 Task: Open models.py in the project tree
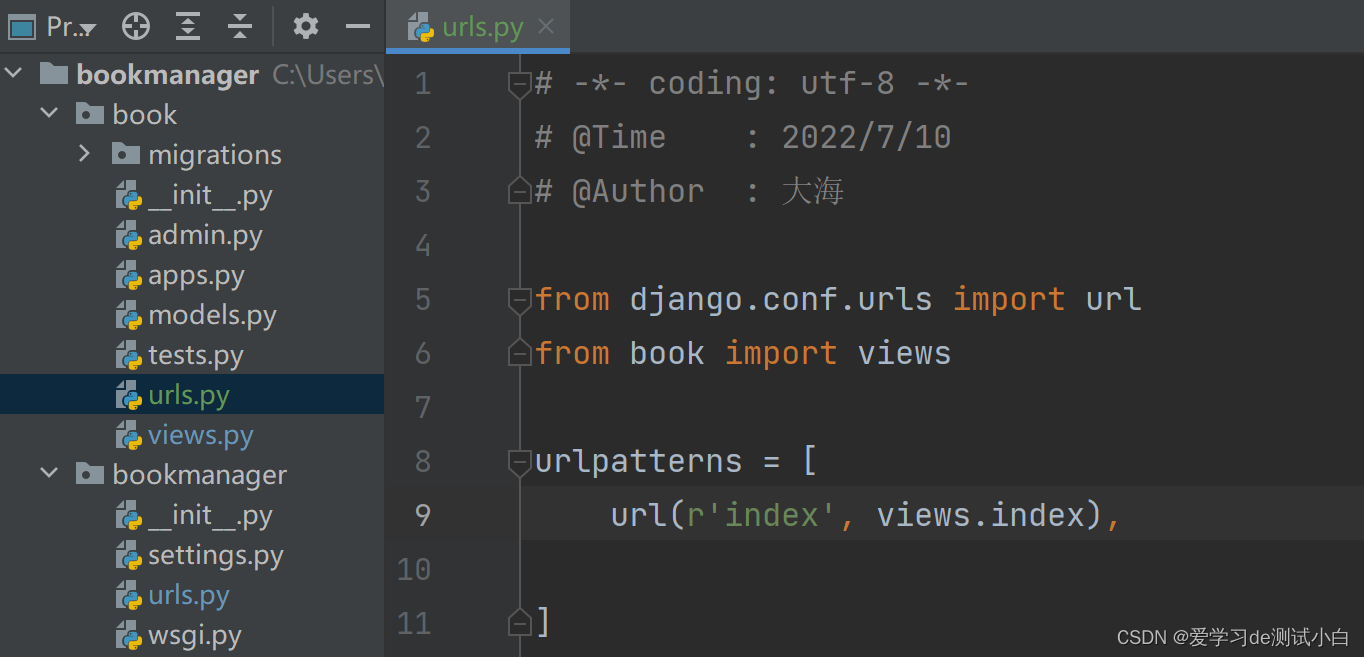[x=212, y=315]
